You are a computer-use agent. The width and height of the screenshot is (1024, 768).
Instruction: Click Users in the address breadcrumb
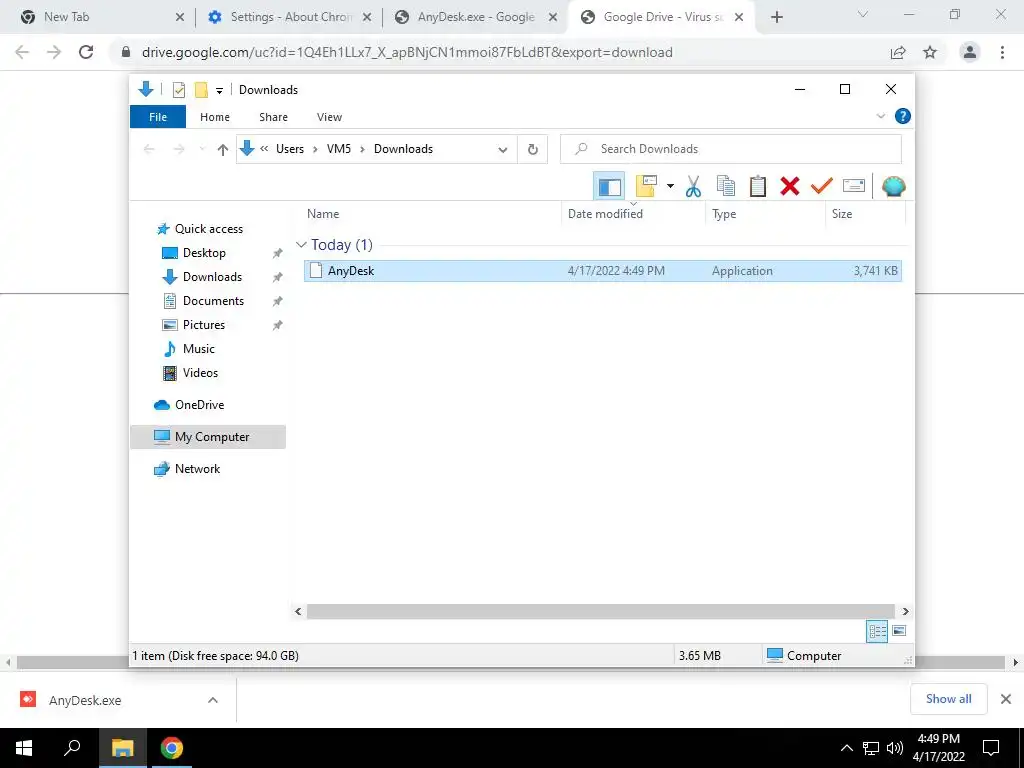[x=290, y=149]
